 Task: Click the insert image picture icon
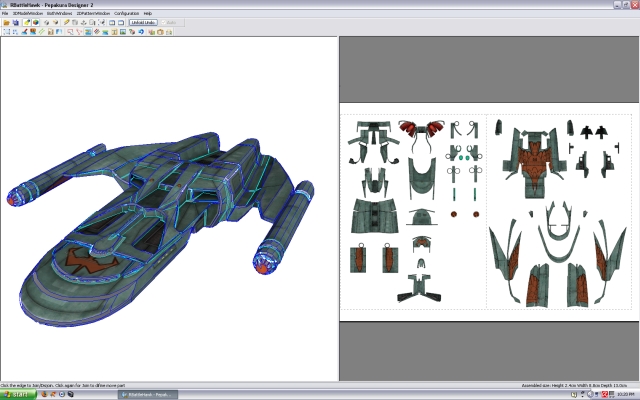click(123, 32)
